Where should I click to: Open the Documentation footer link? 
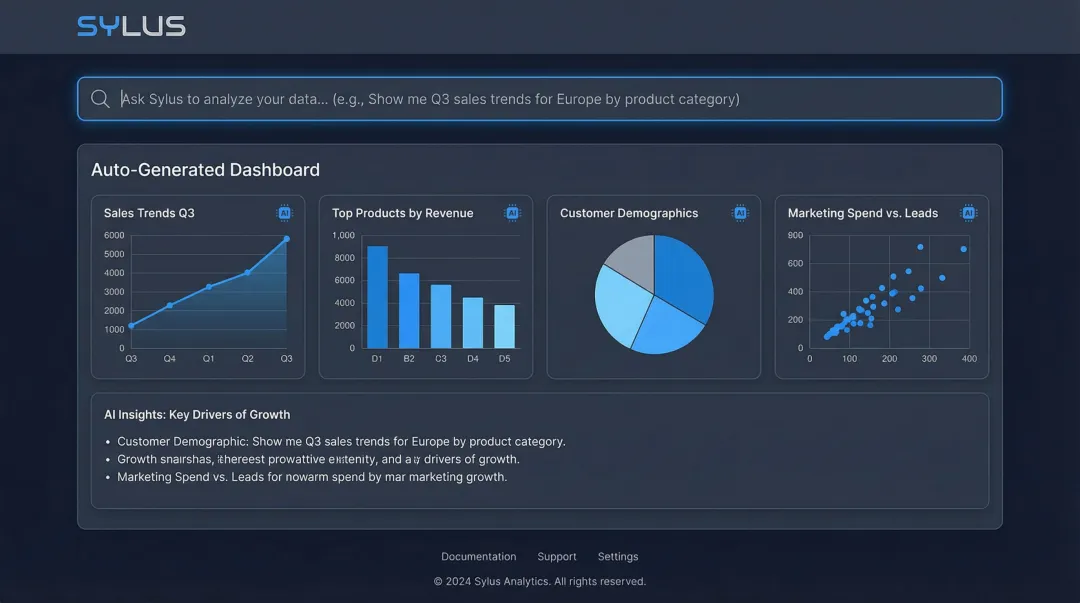478,556
